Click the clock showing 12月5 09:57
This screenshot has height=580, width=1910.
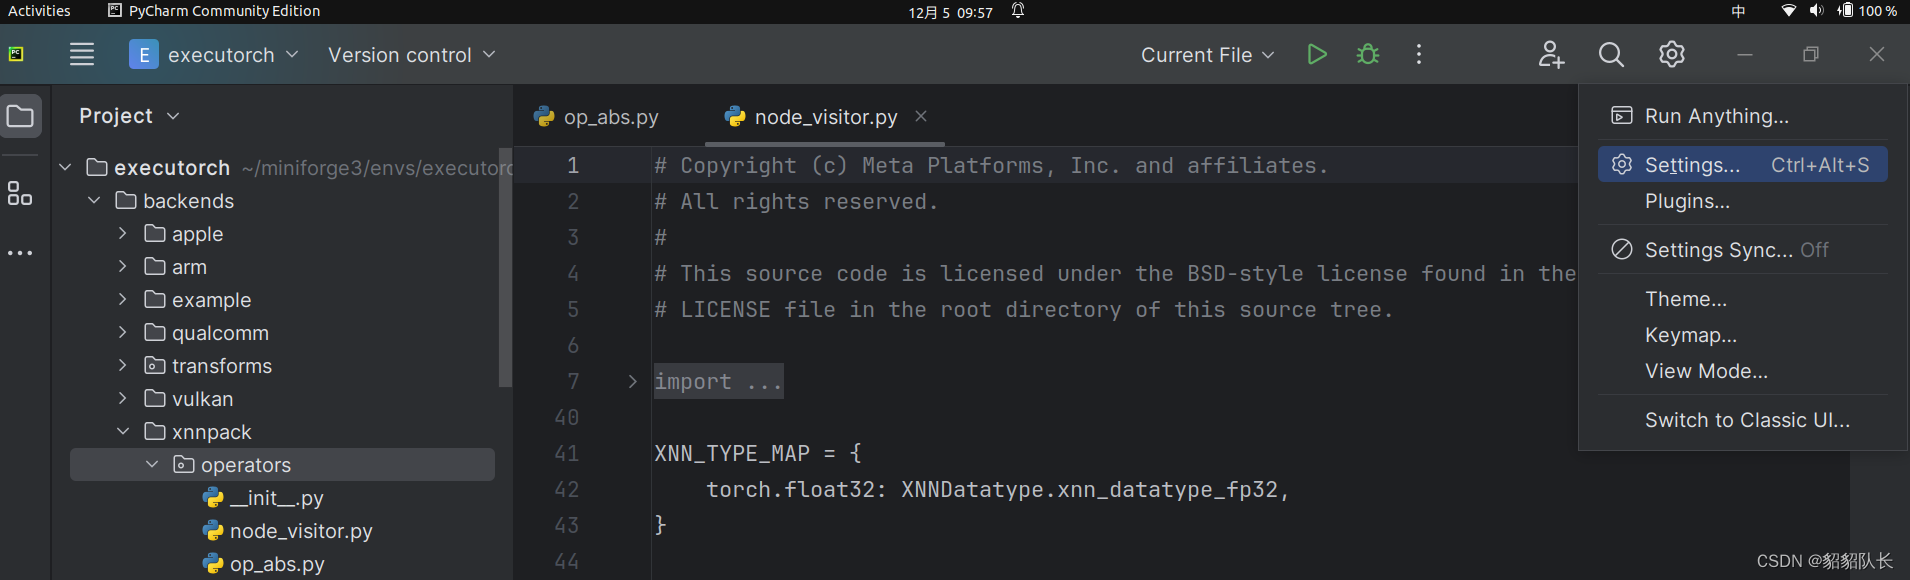pos(950,12)
